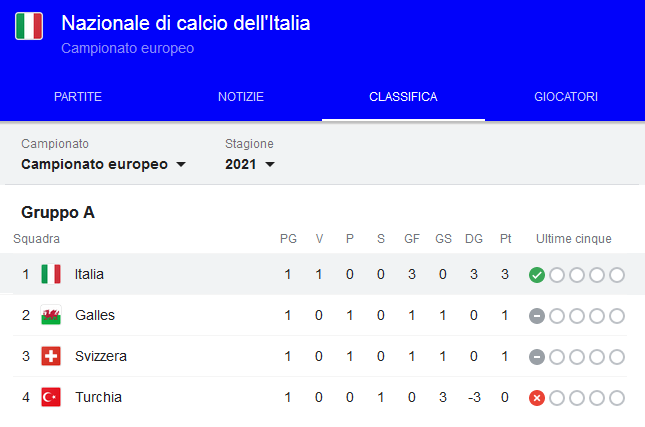645x427 pixels.
Task: Select the CLASSIFICA tab
Action: coord(403,97)
